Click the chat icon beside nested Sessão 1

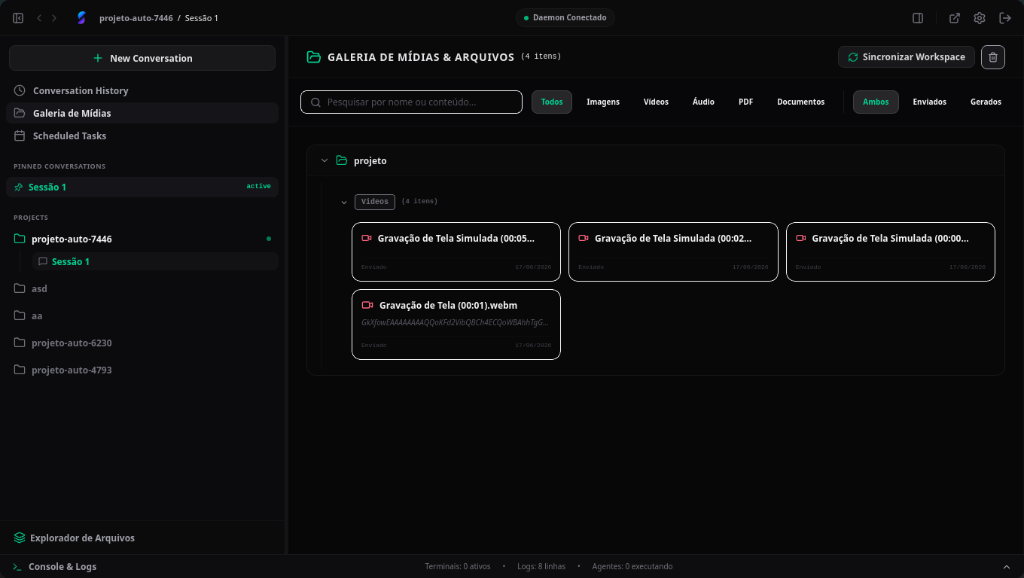click(x=42, y=261)
